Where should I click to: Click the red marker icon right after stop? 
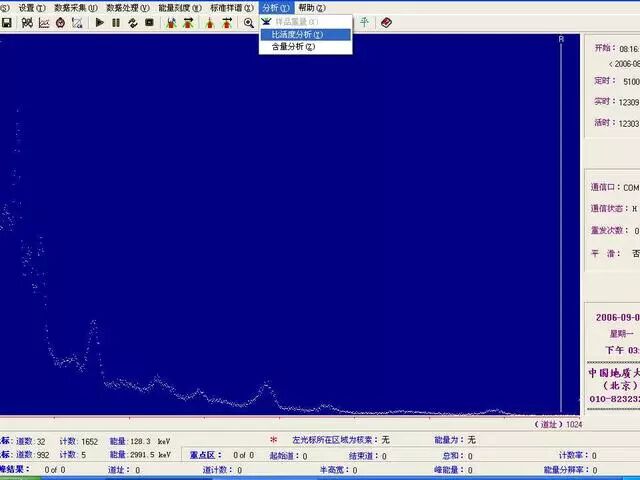pos(171,23)
